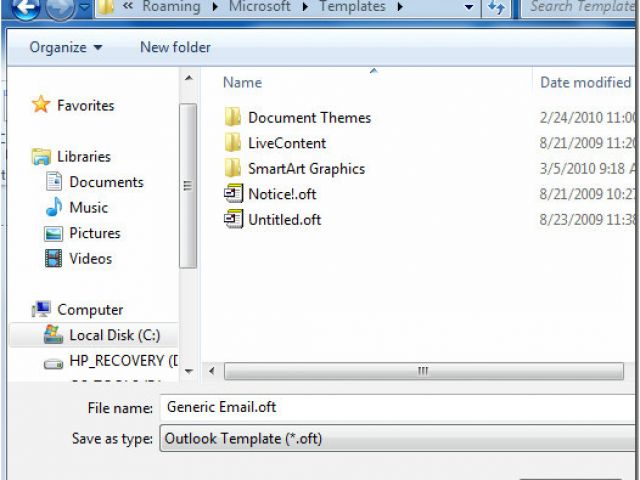Select Computer in the navigation pane
The height and width of the screenshot is (480, 640).
[x=90, y=310]
